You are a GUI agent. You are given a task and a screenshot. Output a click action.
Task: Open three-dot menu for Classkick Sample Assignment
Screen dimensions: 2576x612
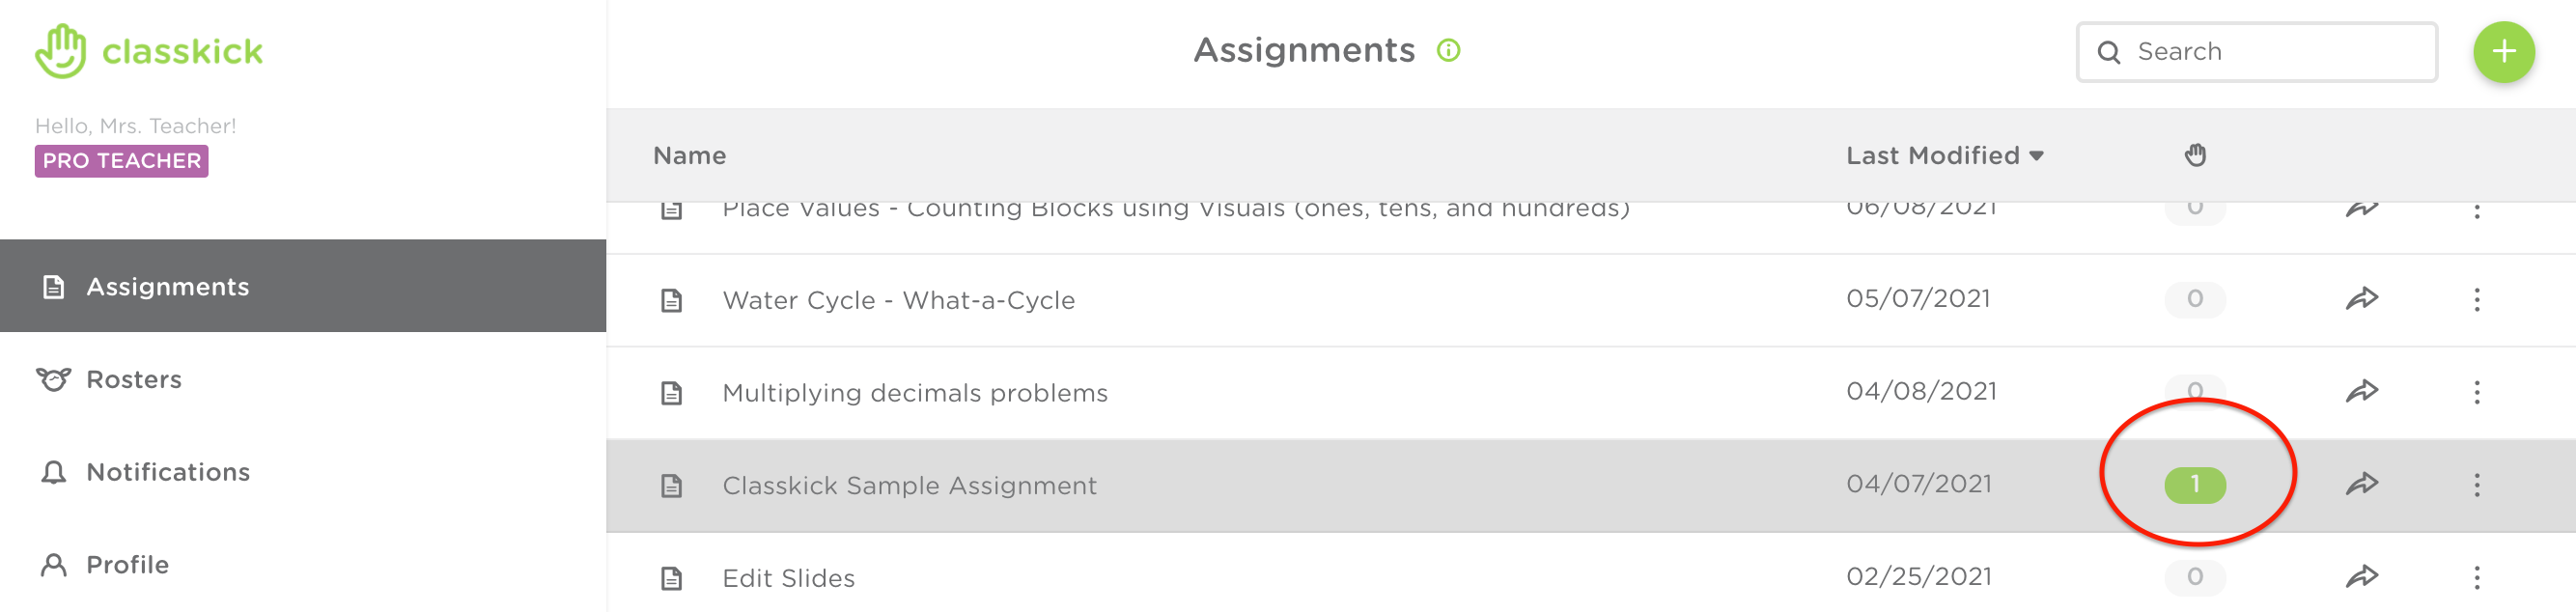[x=2477, y=486]
